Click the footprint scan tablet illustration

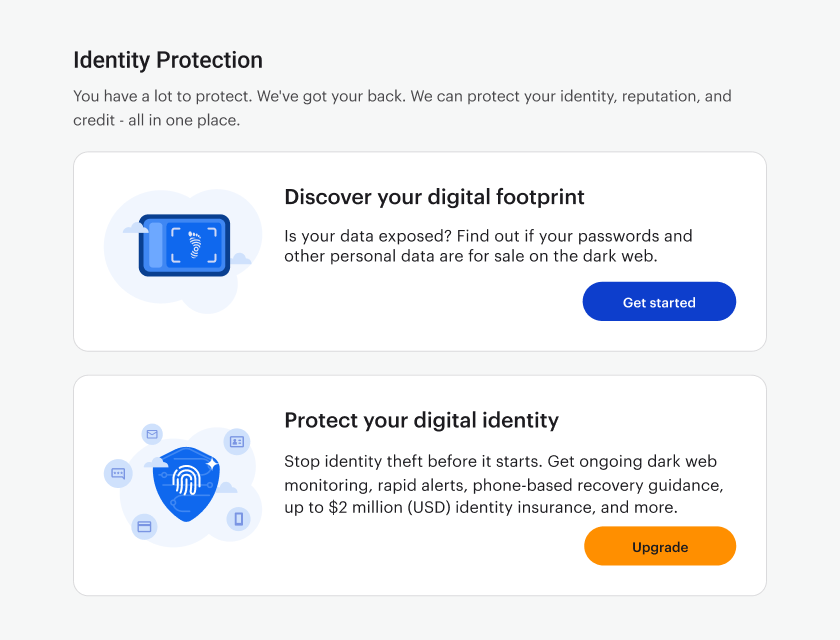(184, 245)
